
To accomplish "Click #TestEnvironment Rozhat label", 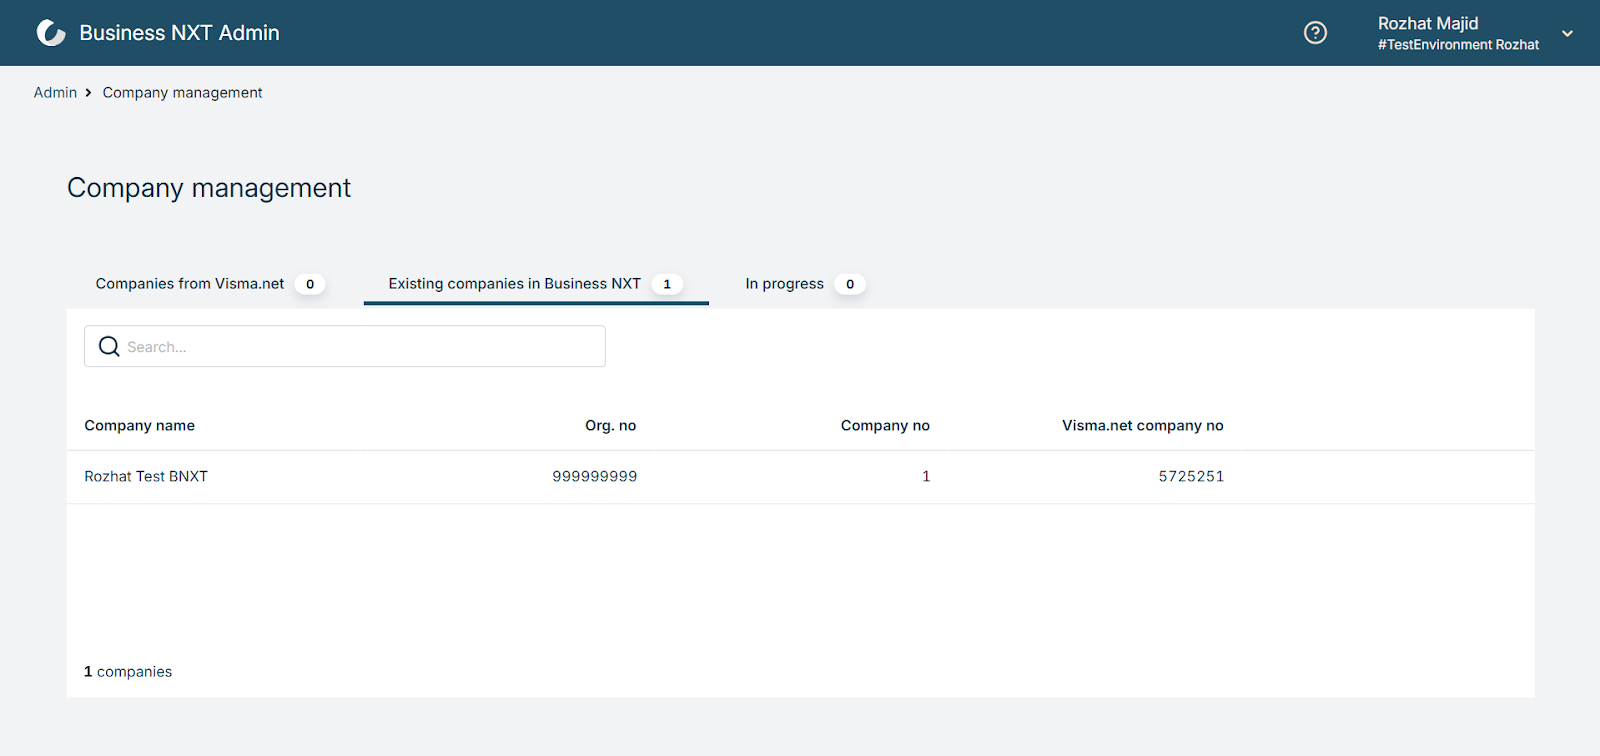I will click(1458, 45).
